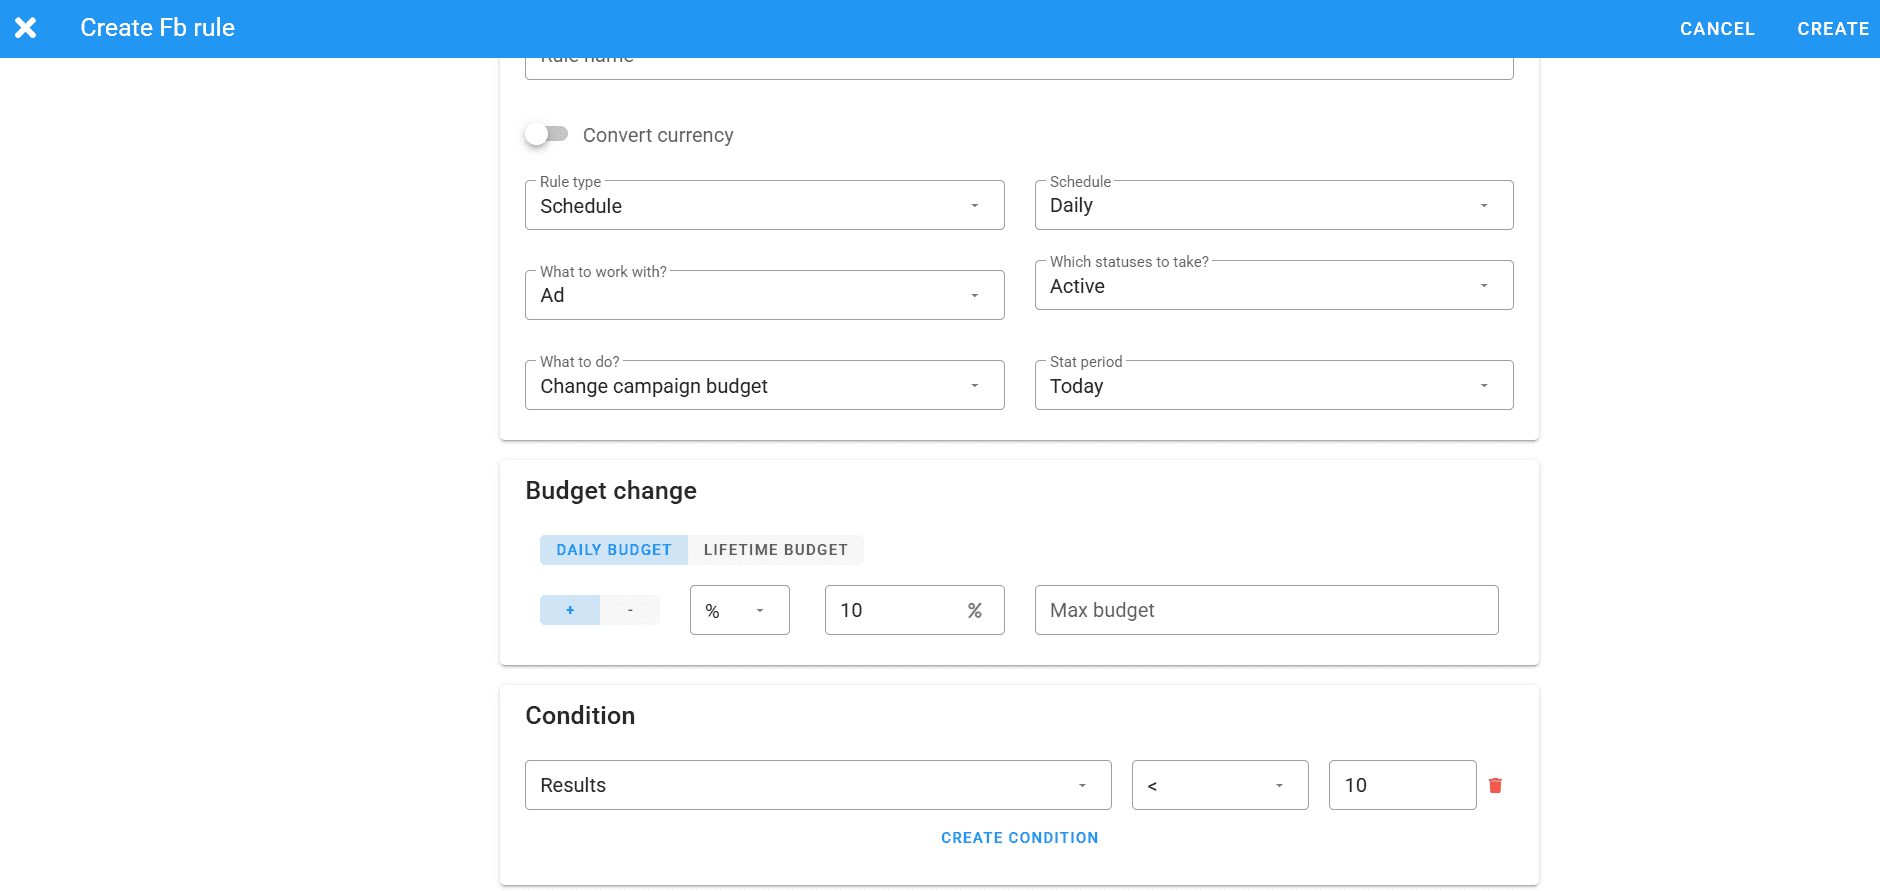
Task: Open the Rule type dropdown
Action: (x=764, y=205)
